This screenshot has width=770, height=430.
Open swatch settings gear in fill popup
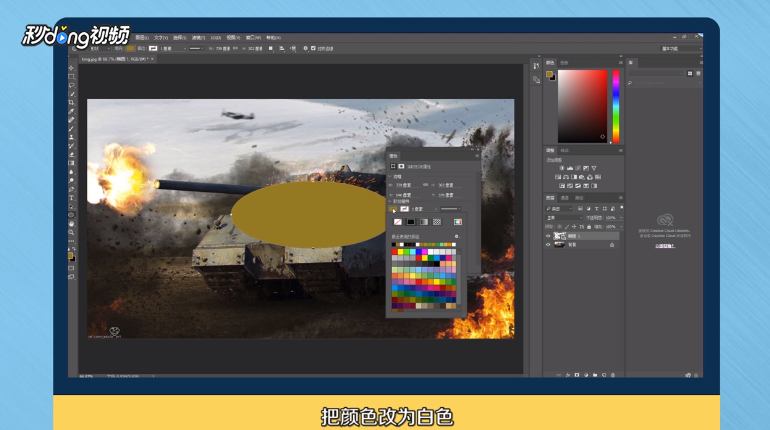tap(457, 237)
